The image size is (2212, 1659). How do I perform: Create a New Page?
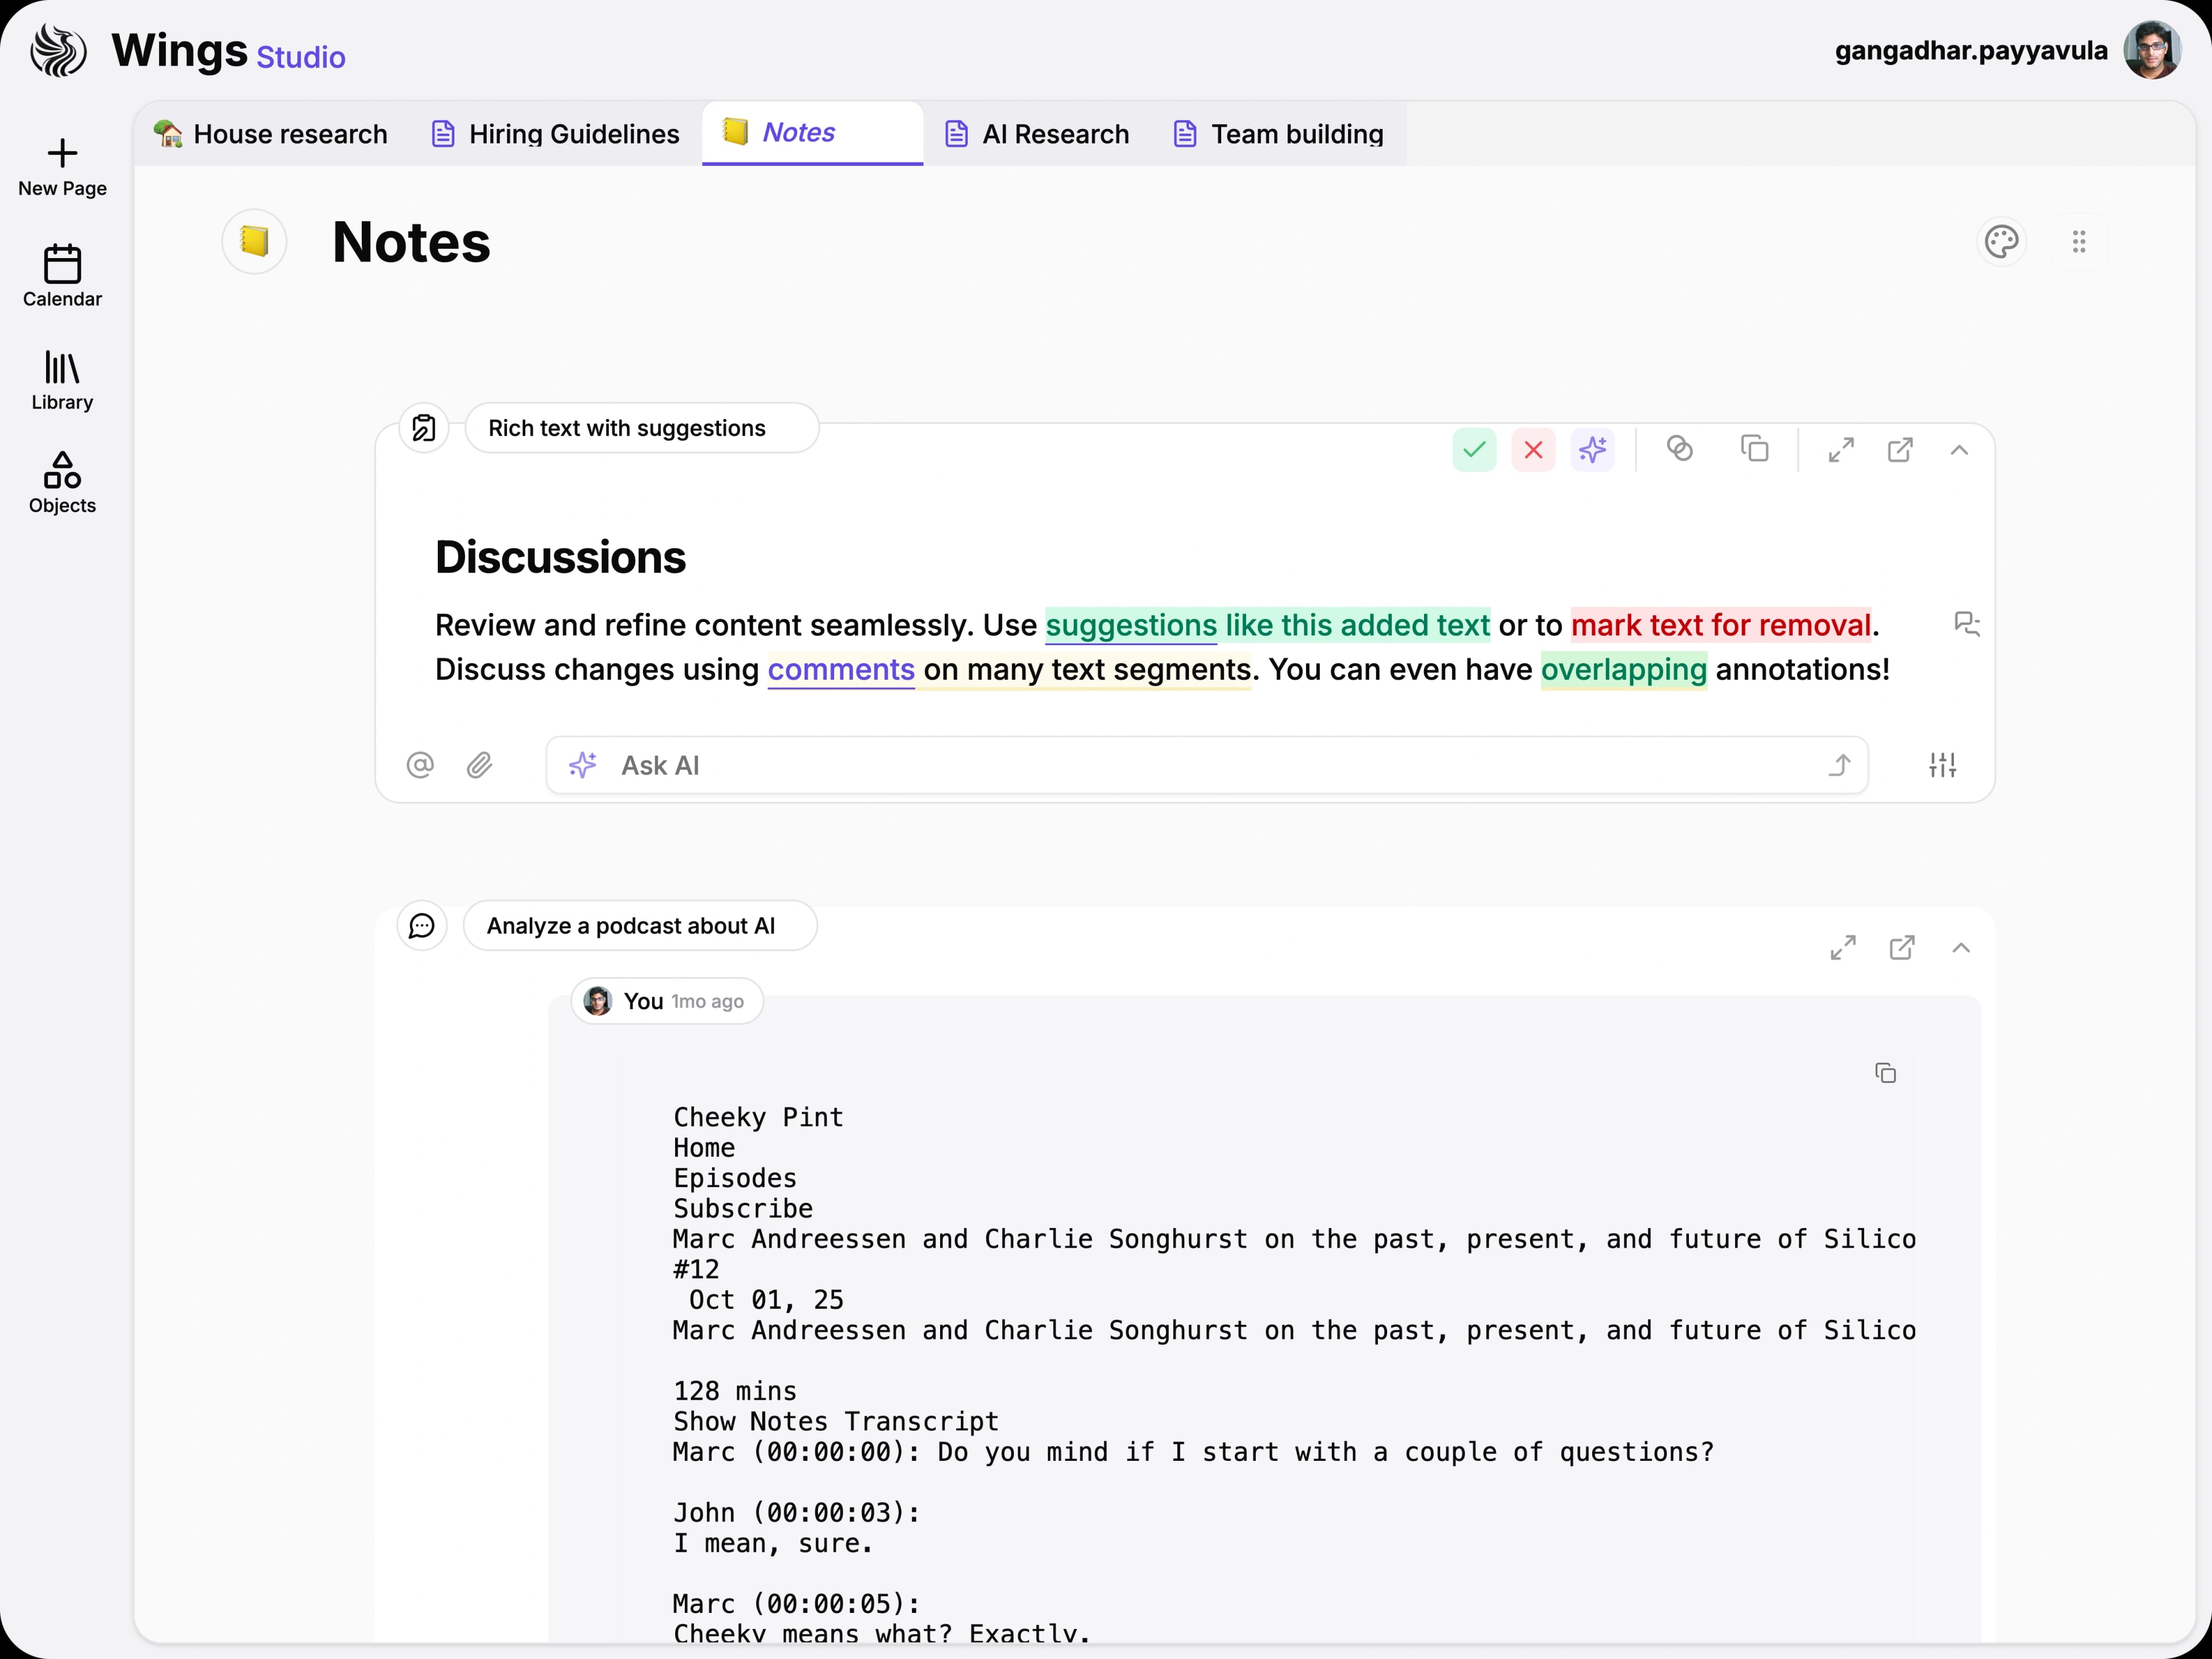click(61, 167)
